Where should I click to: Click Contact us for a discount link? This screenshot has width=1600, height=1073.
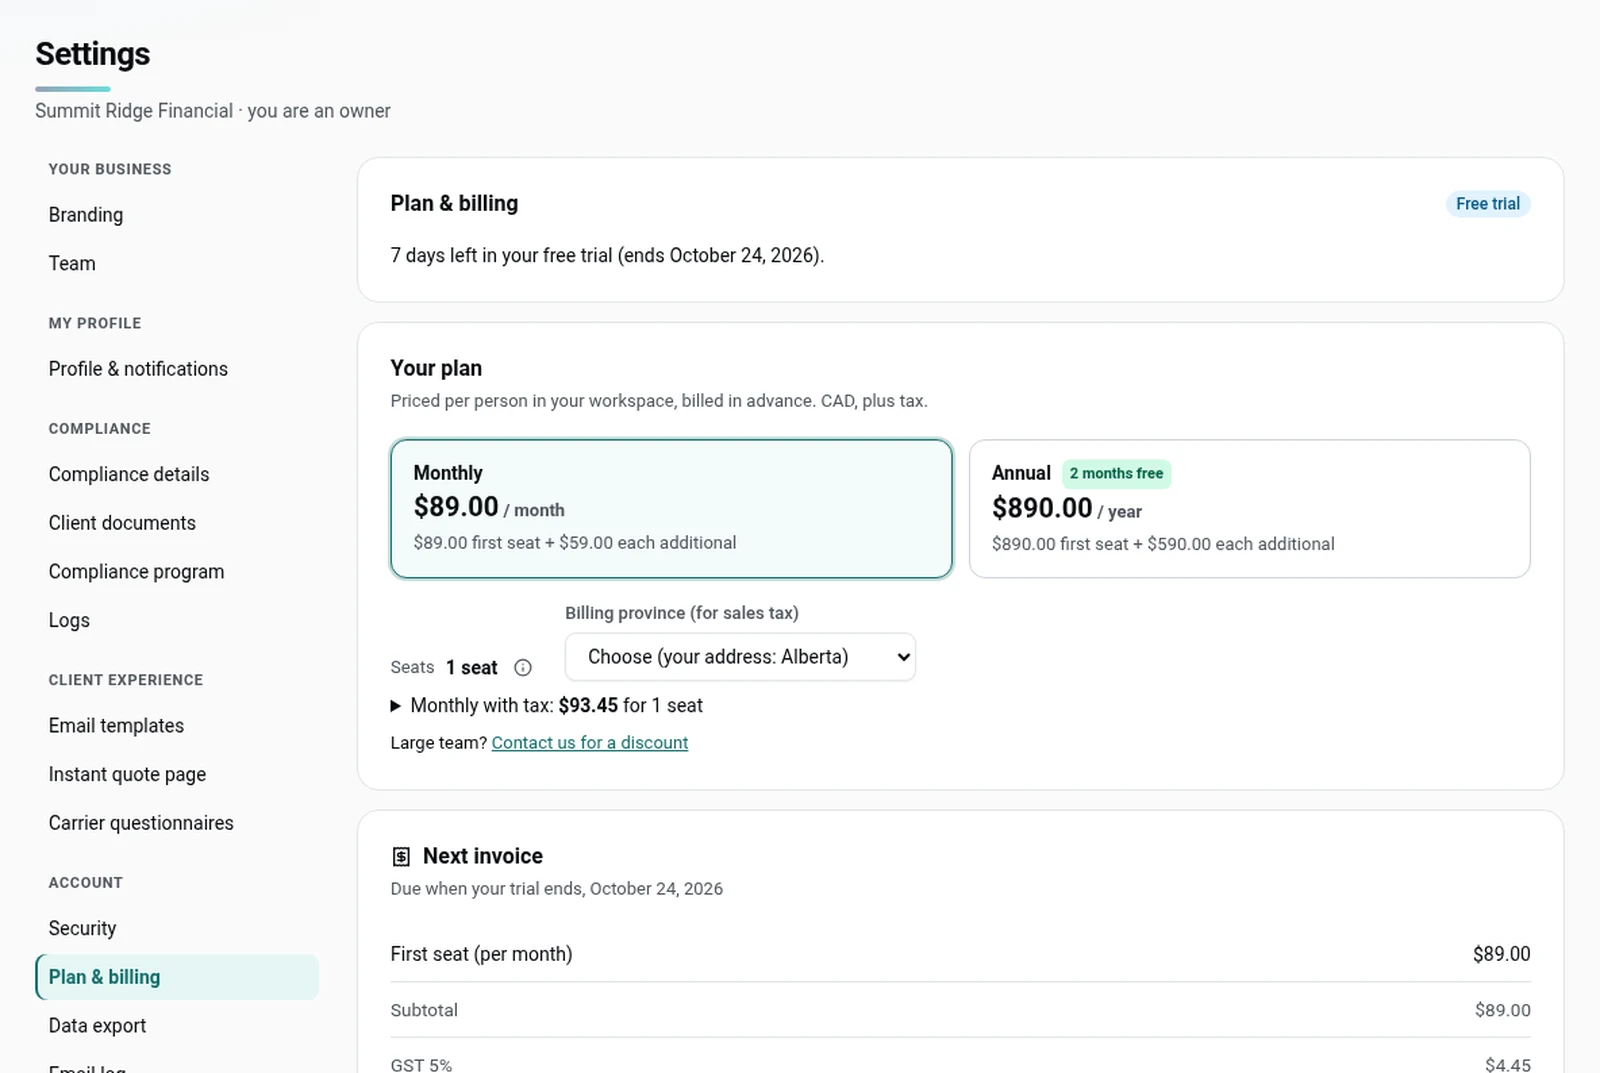tap(589, 743)
